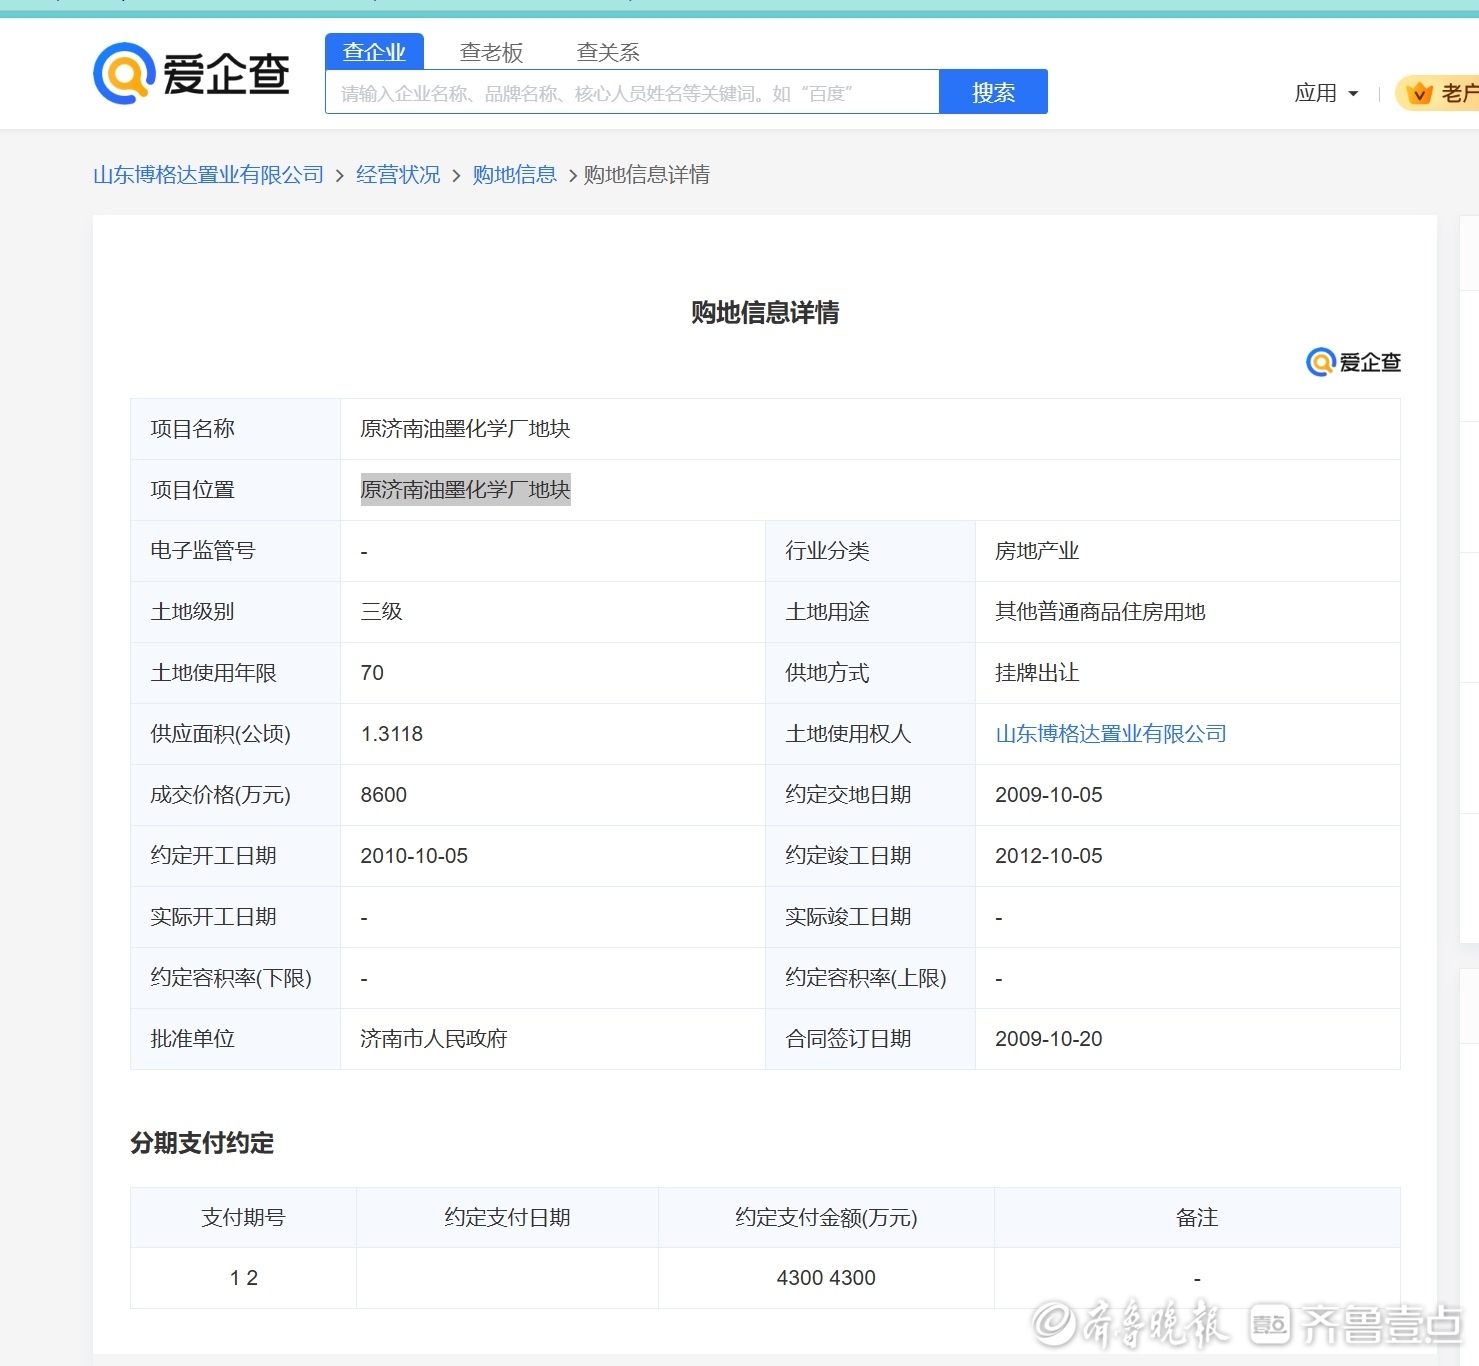Click the 约定支付金额(万元) column header

point(826,1218)
